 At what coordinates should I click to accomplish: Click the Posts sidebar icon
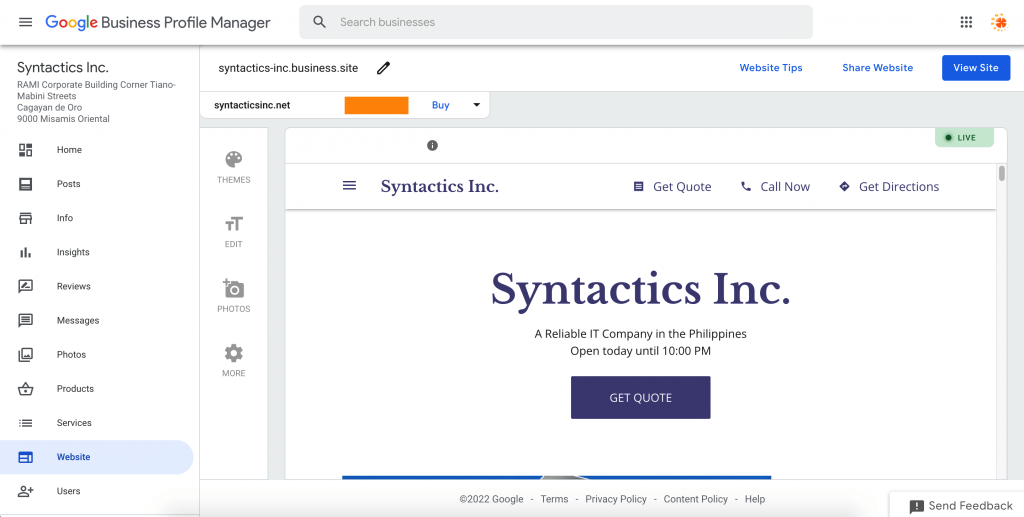(25, 184)
